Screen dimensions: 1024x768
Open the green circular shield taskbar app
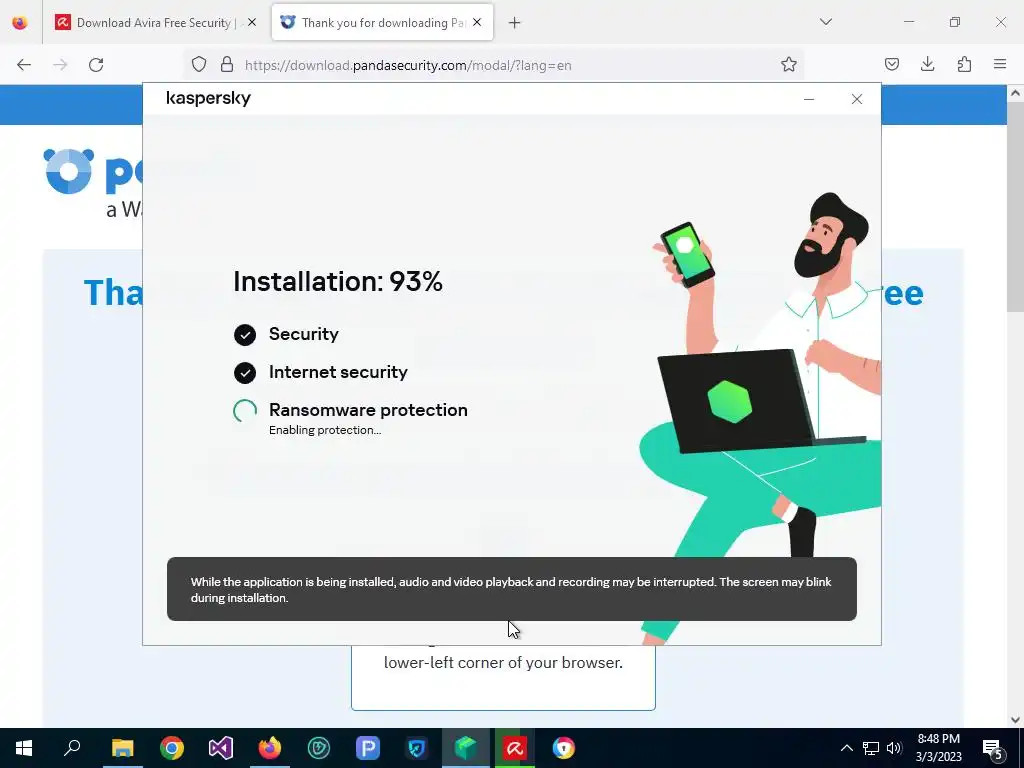click(x=319, y=748)
